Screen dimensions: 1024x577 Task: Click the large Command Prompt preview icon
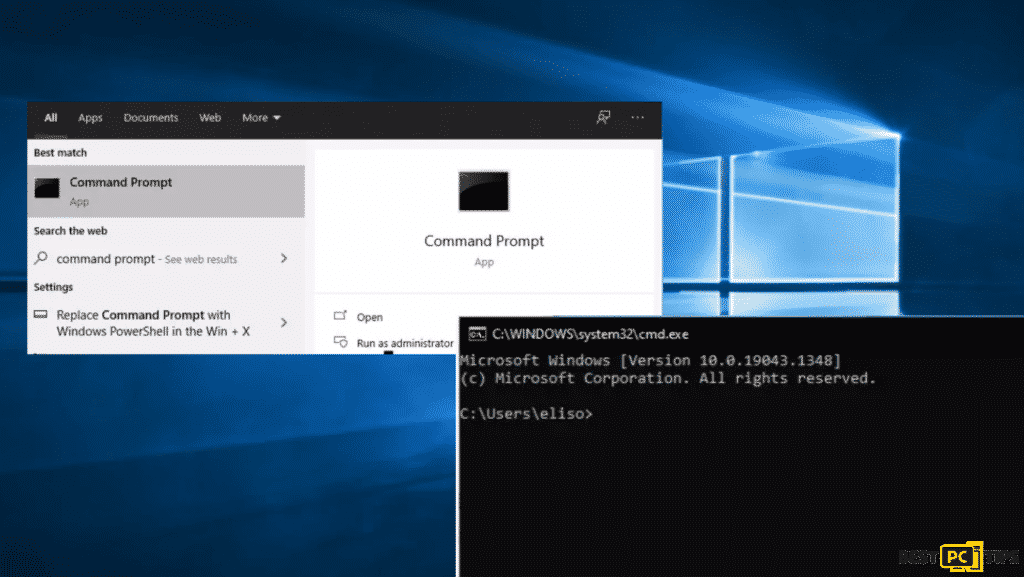(x=483, y=191)
